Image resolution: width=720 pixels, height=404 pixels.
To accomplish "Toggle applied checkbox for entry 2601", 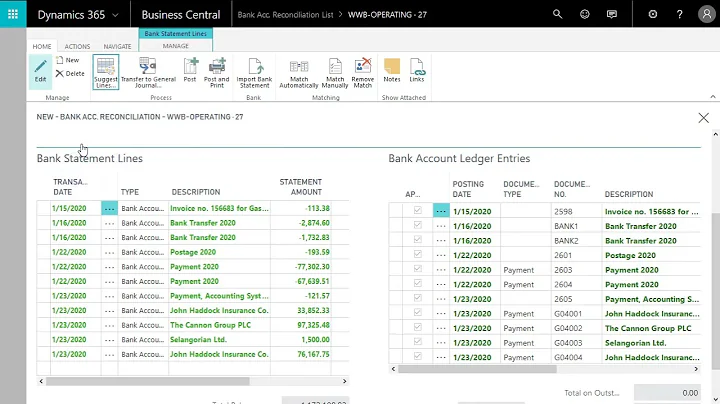I will point(417,254).
